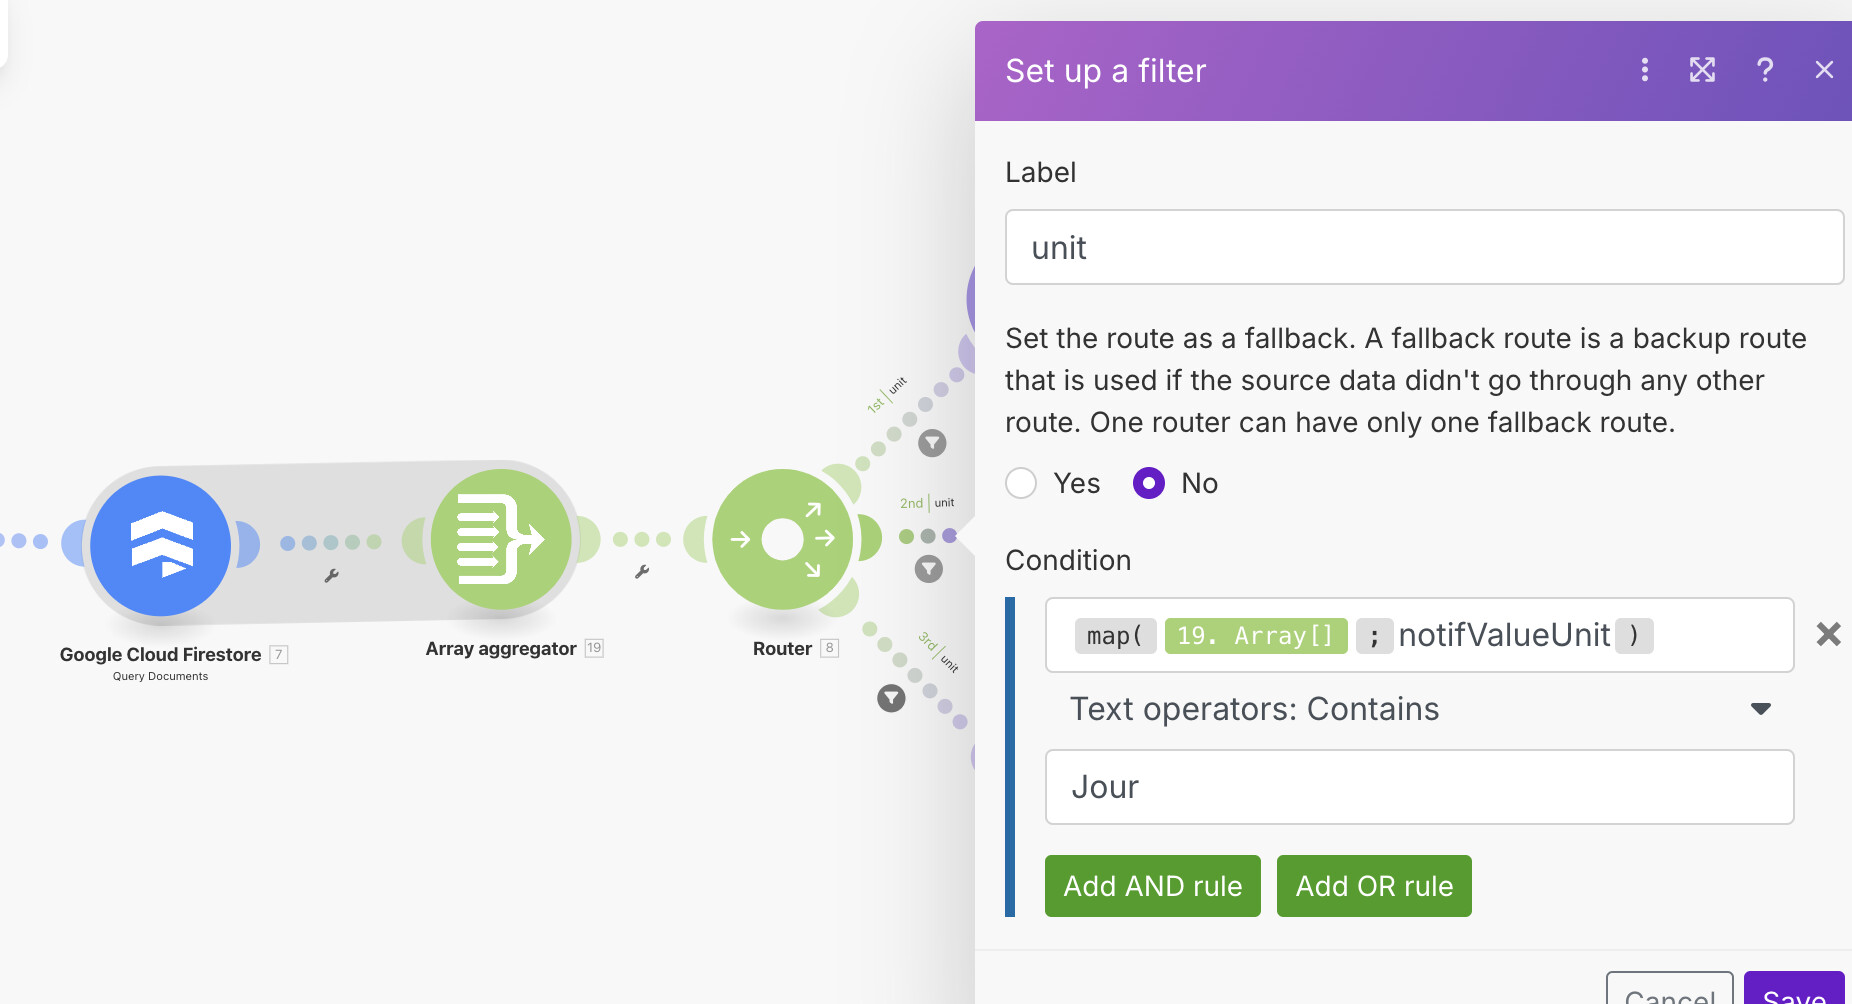Click the wrench between Firestore and aggregator

[332, 576]
